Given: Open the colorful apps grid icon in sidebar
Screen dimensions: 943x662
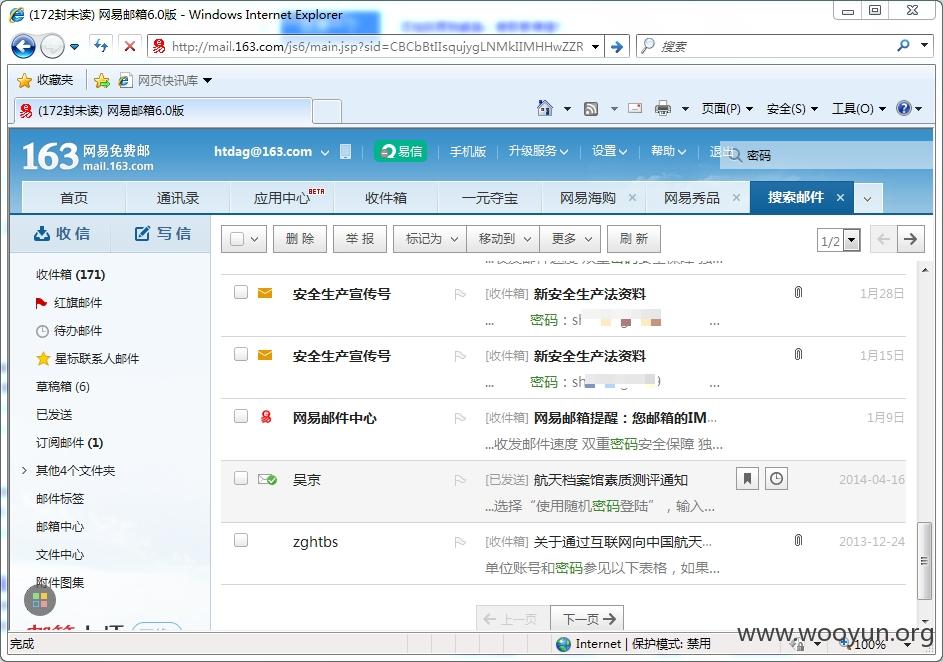Looking at the screenshot, I should coord(40,599).
